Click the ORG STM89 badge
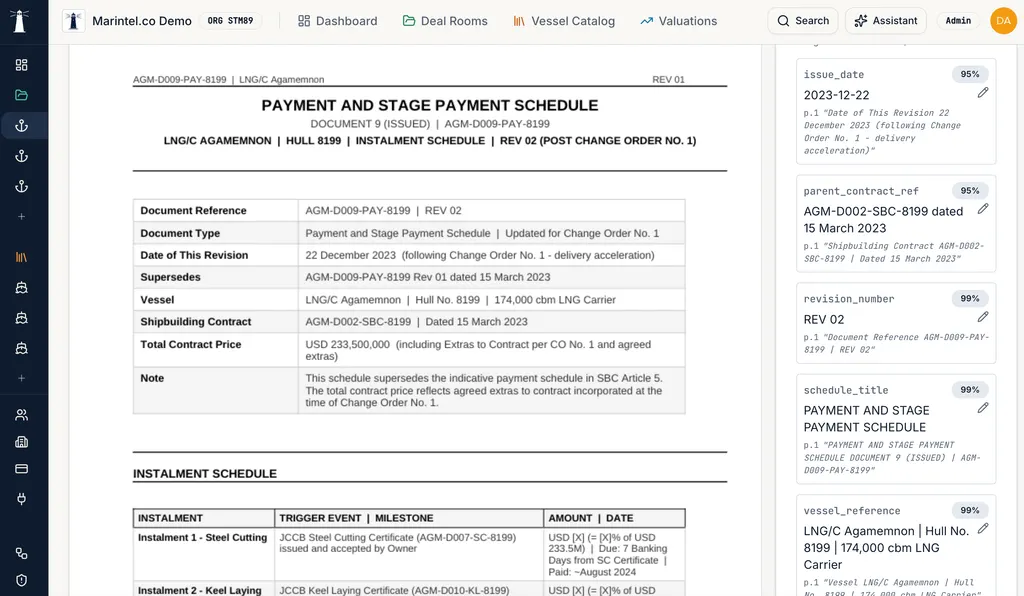Image resolution: width=1024 pixels, height=596 pixels. pos(231,21)
